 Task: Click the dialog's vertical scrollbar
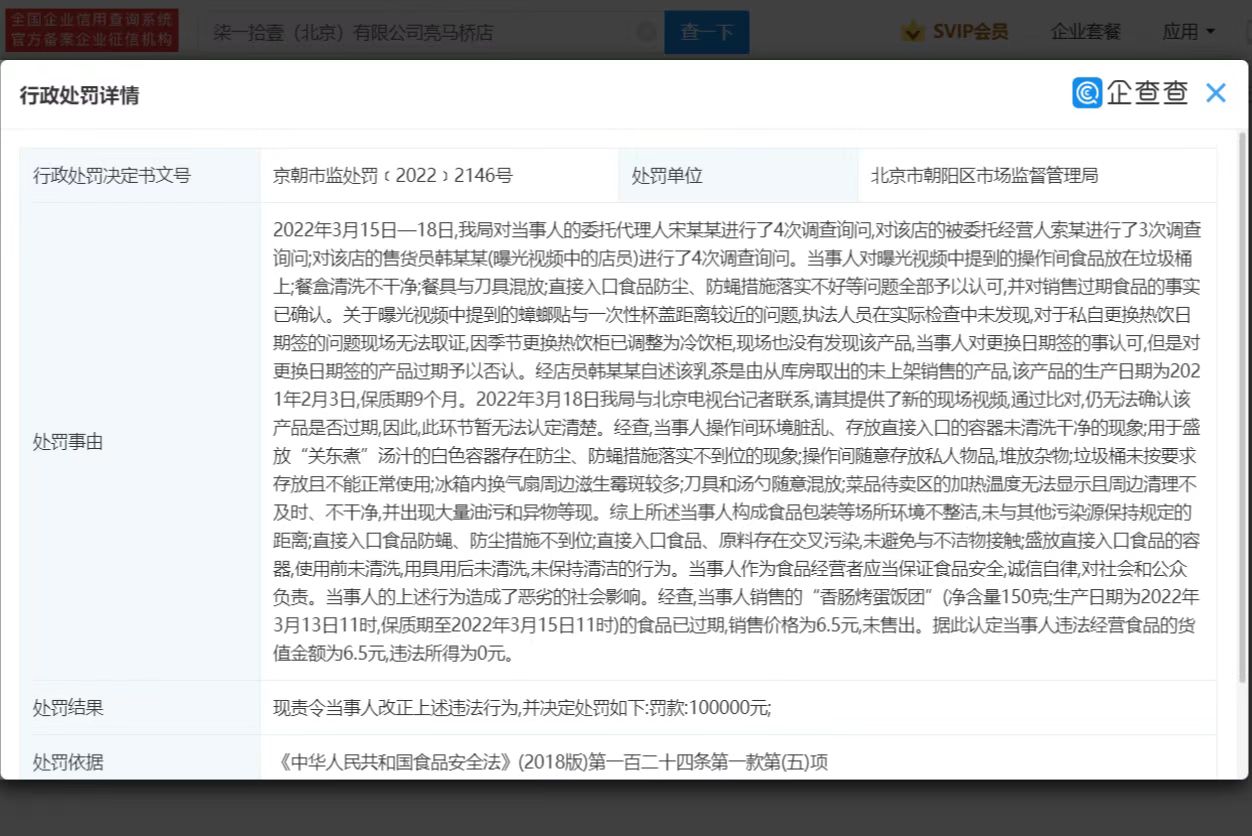[x=1242, y=400]
